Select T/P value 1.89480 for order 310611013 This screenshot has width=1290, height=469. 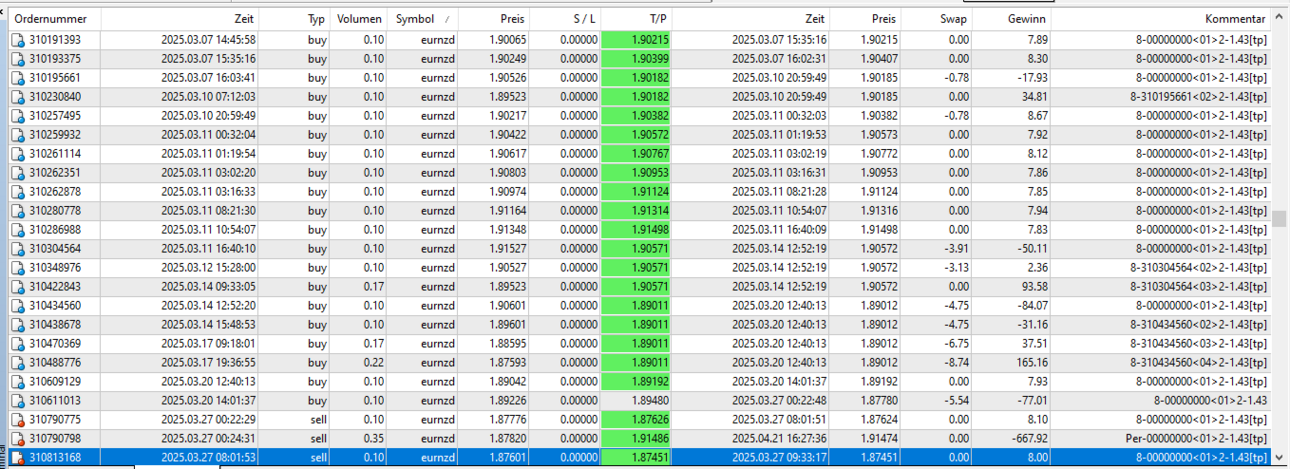(651, 401)
